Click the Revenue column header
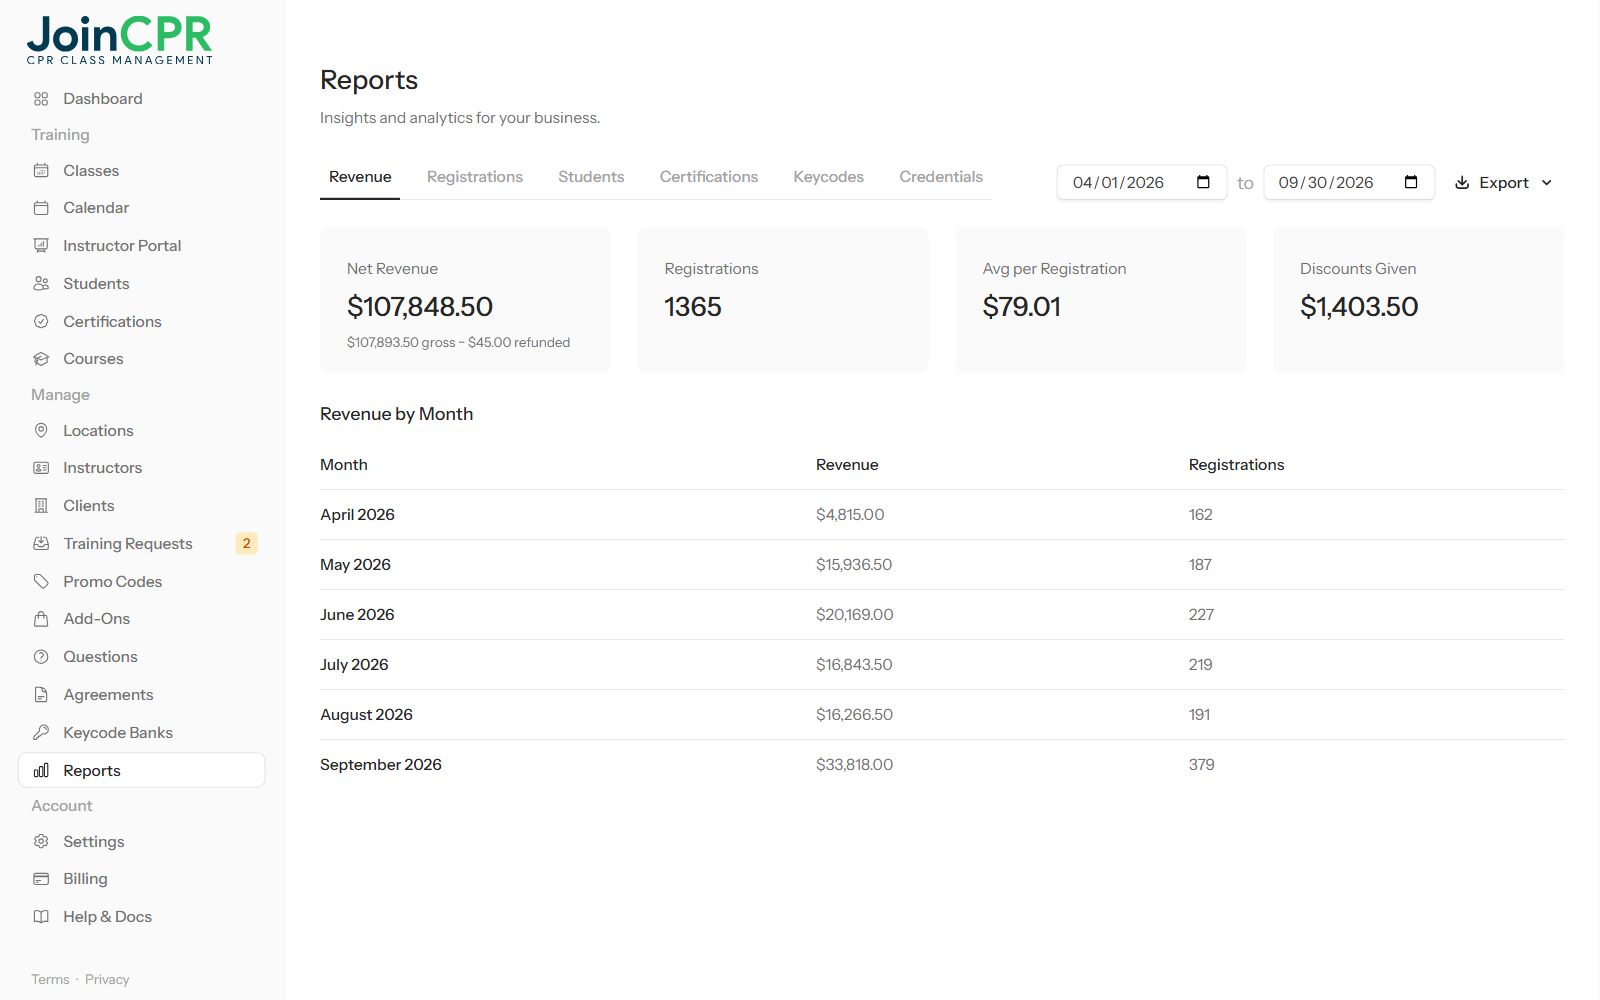Screen dimensions: 1600x1000 (847, 465)
